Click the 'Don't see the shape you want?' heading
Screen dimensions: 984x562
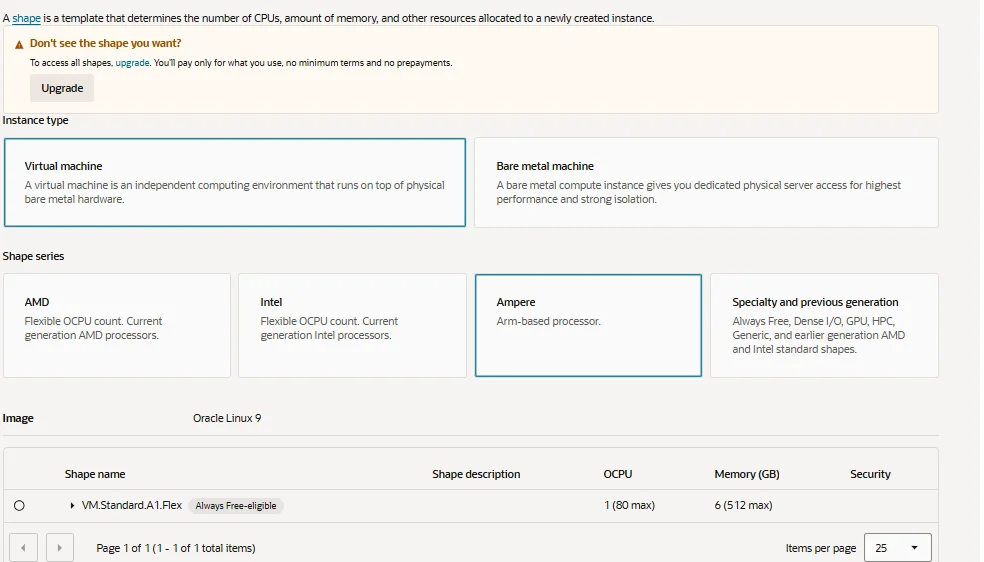105,43
